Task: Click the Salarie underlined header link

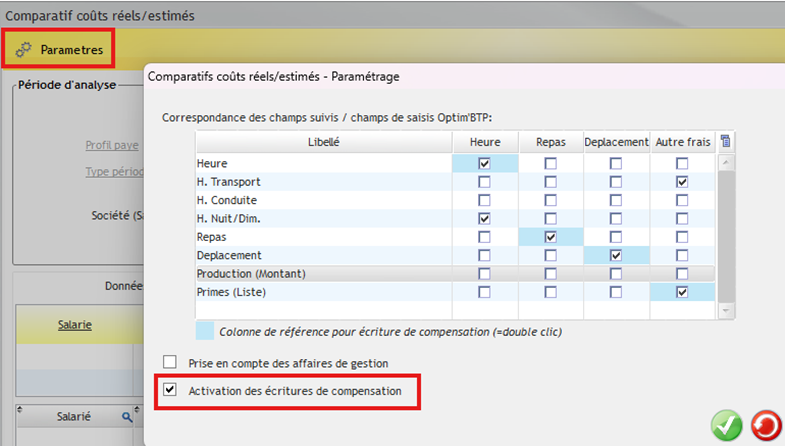Action: 75,324
